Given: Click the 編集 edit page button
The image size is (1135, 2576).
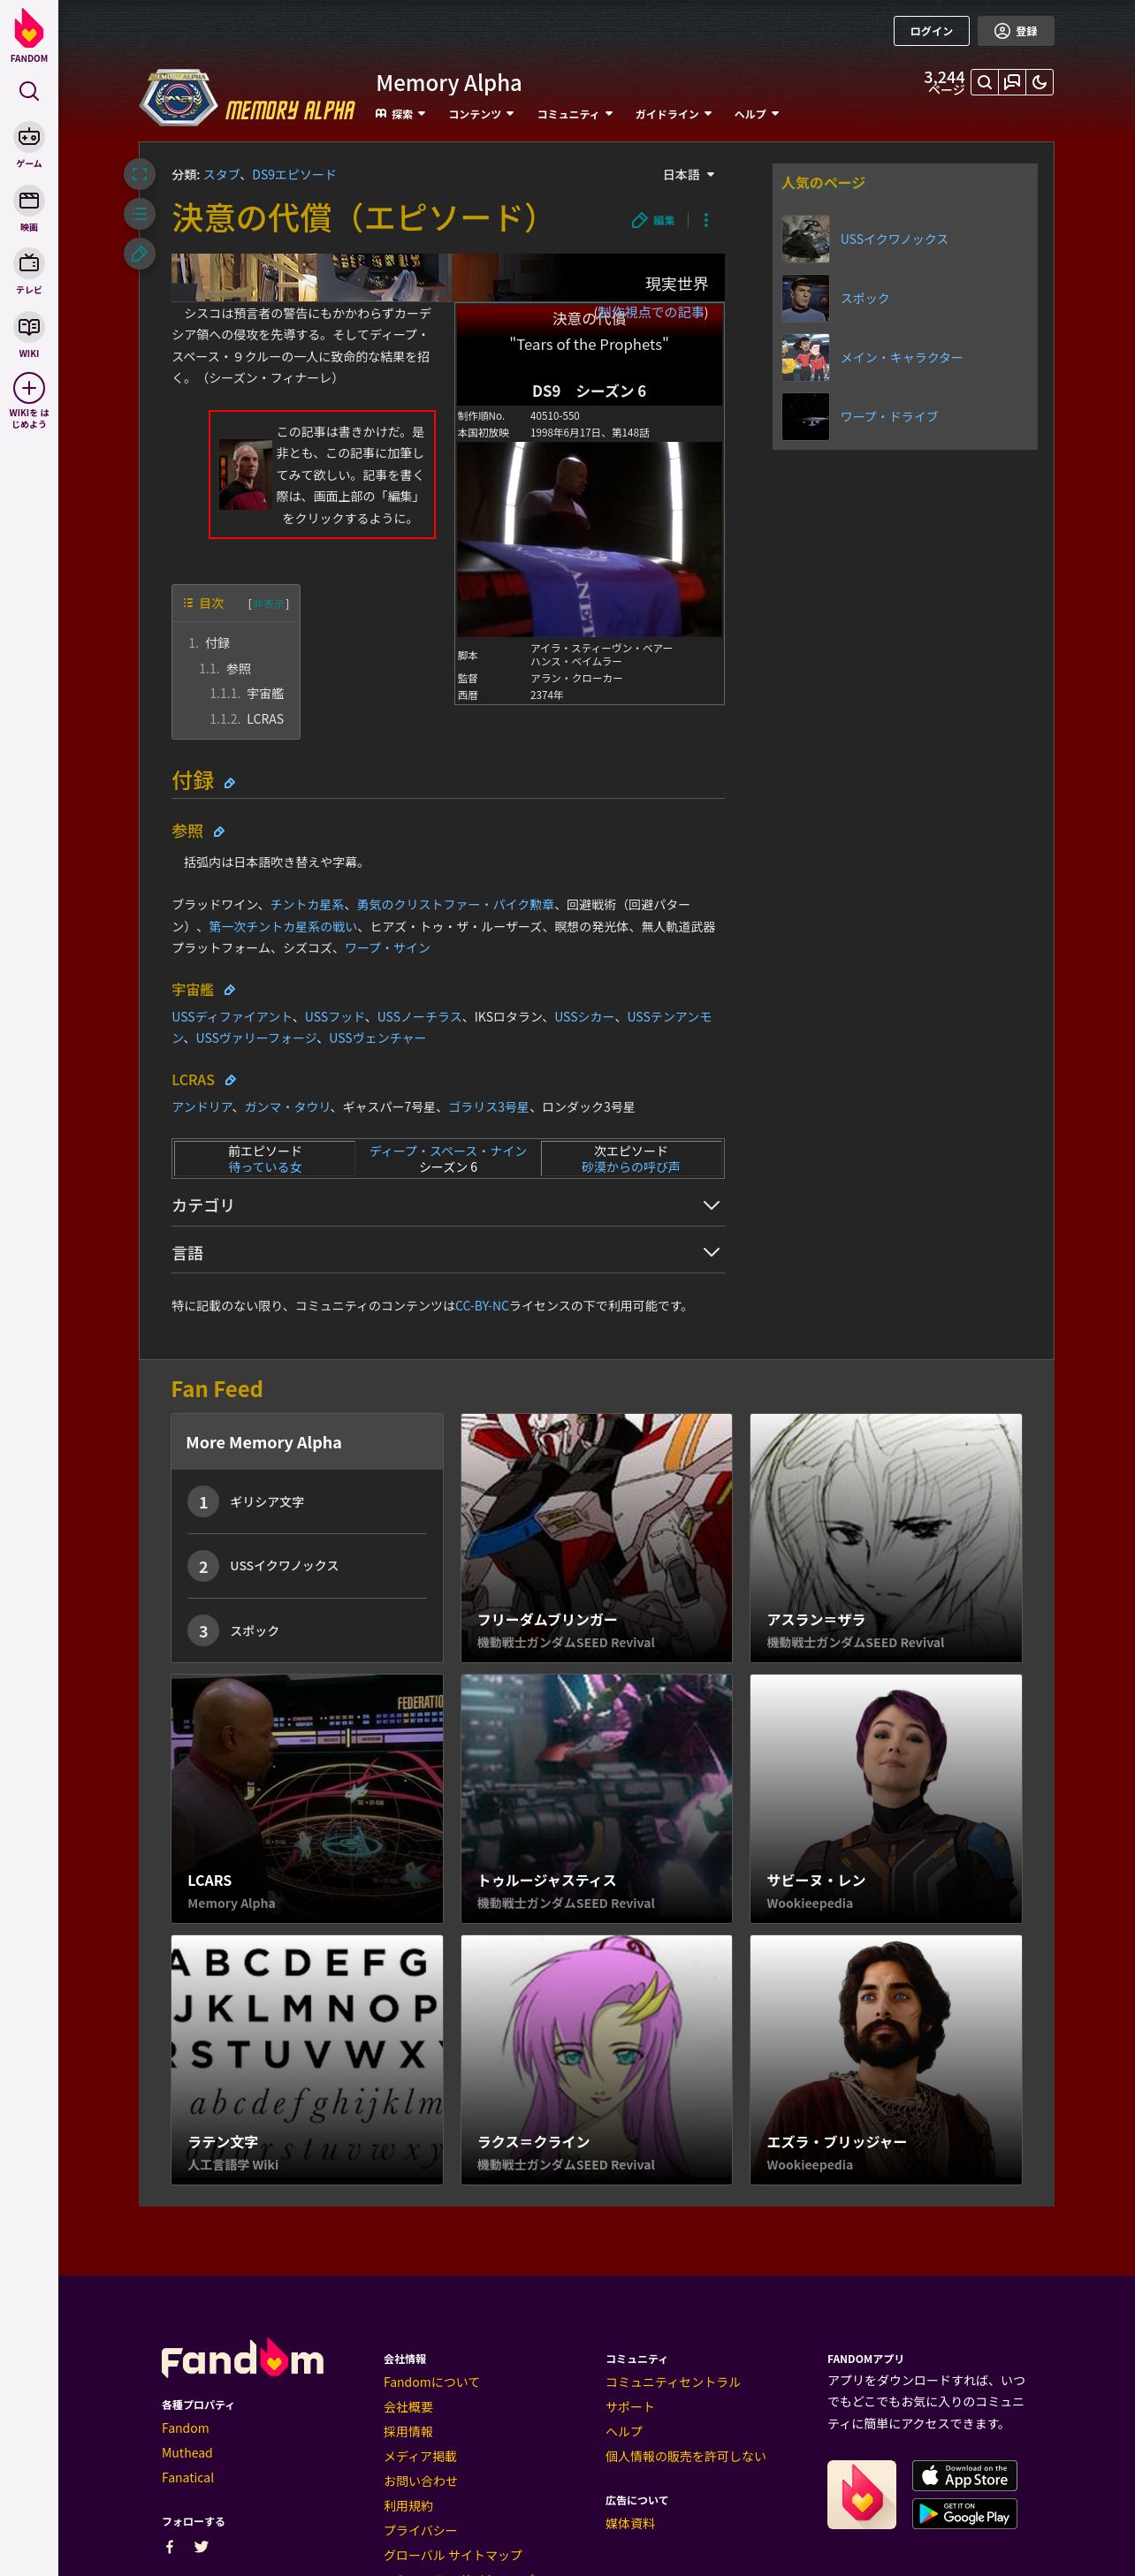Looking at the screenshot, I should (x=654, y=220).
